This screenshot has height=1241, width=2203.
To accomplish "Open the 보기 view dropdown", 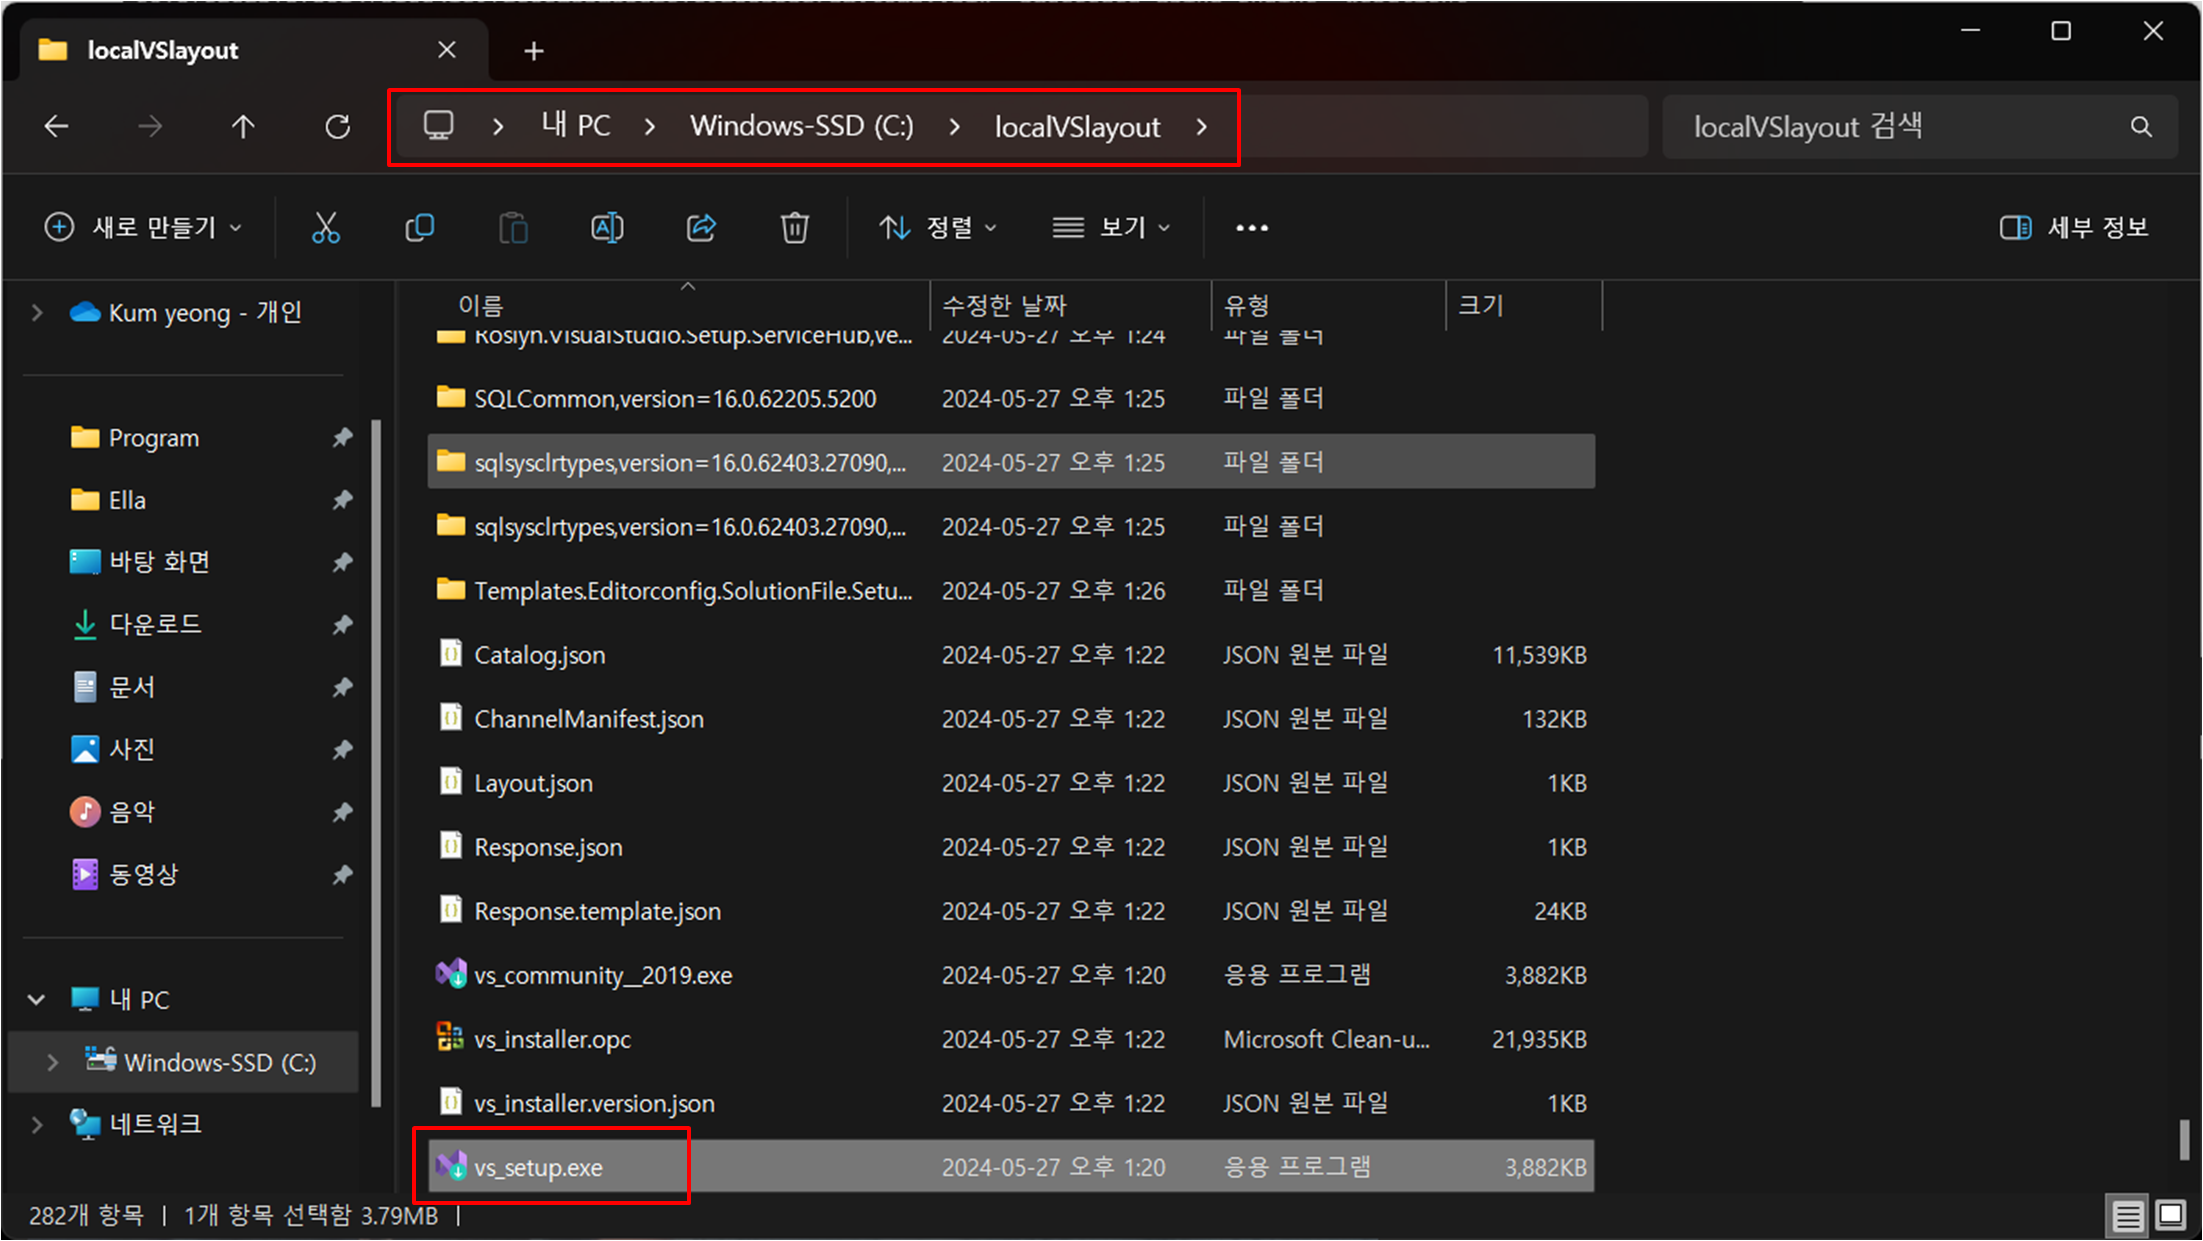I will click(x=1110, y=228).
